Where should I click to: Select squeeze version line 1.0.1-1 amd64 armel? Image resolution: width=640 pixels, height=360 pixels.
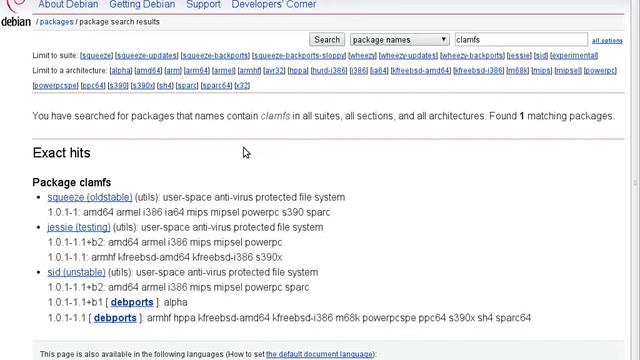tap(189, 212)
